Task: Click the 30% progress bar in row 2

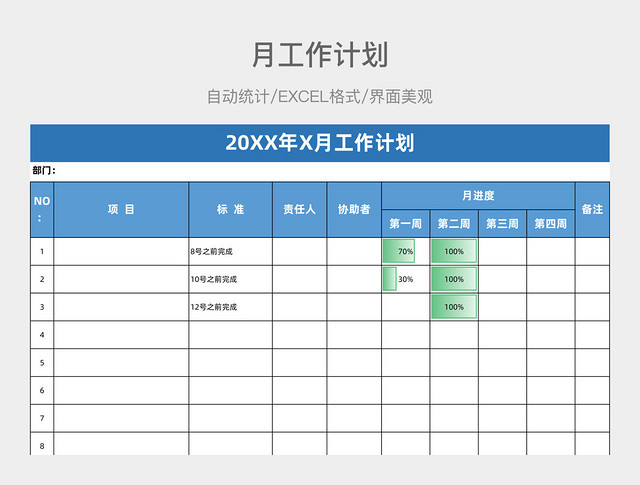Action: [x=390, y=279]
